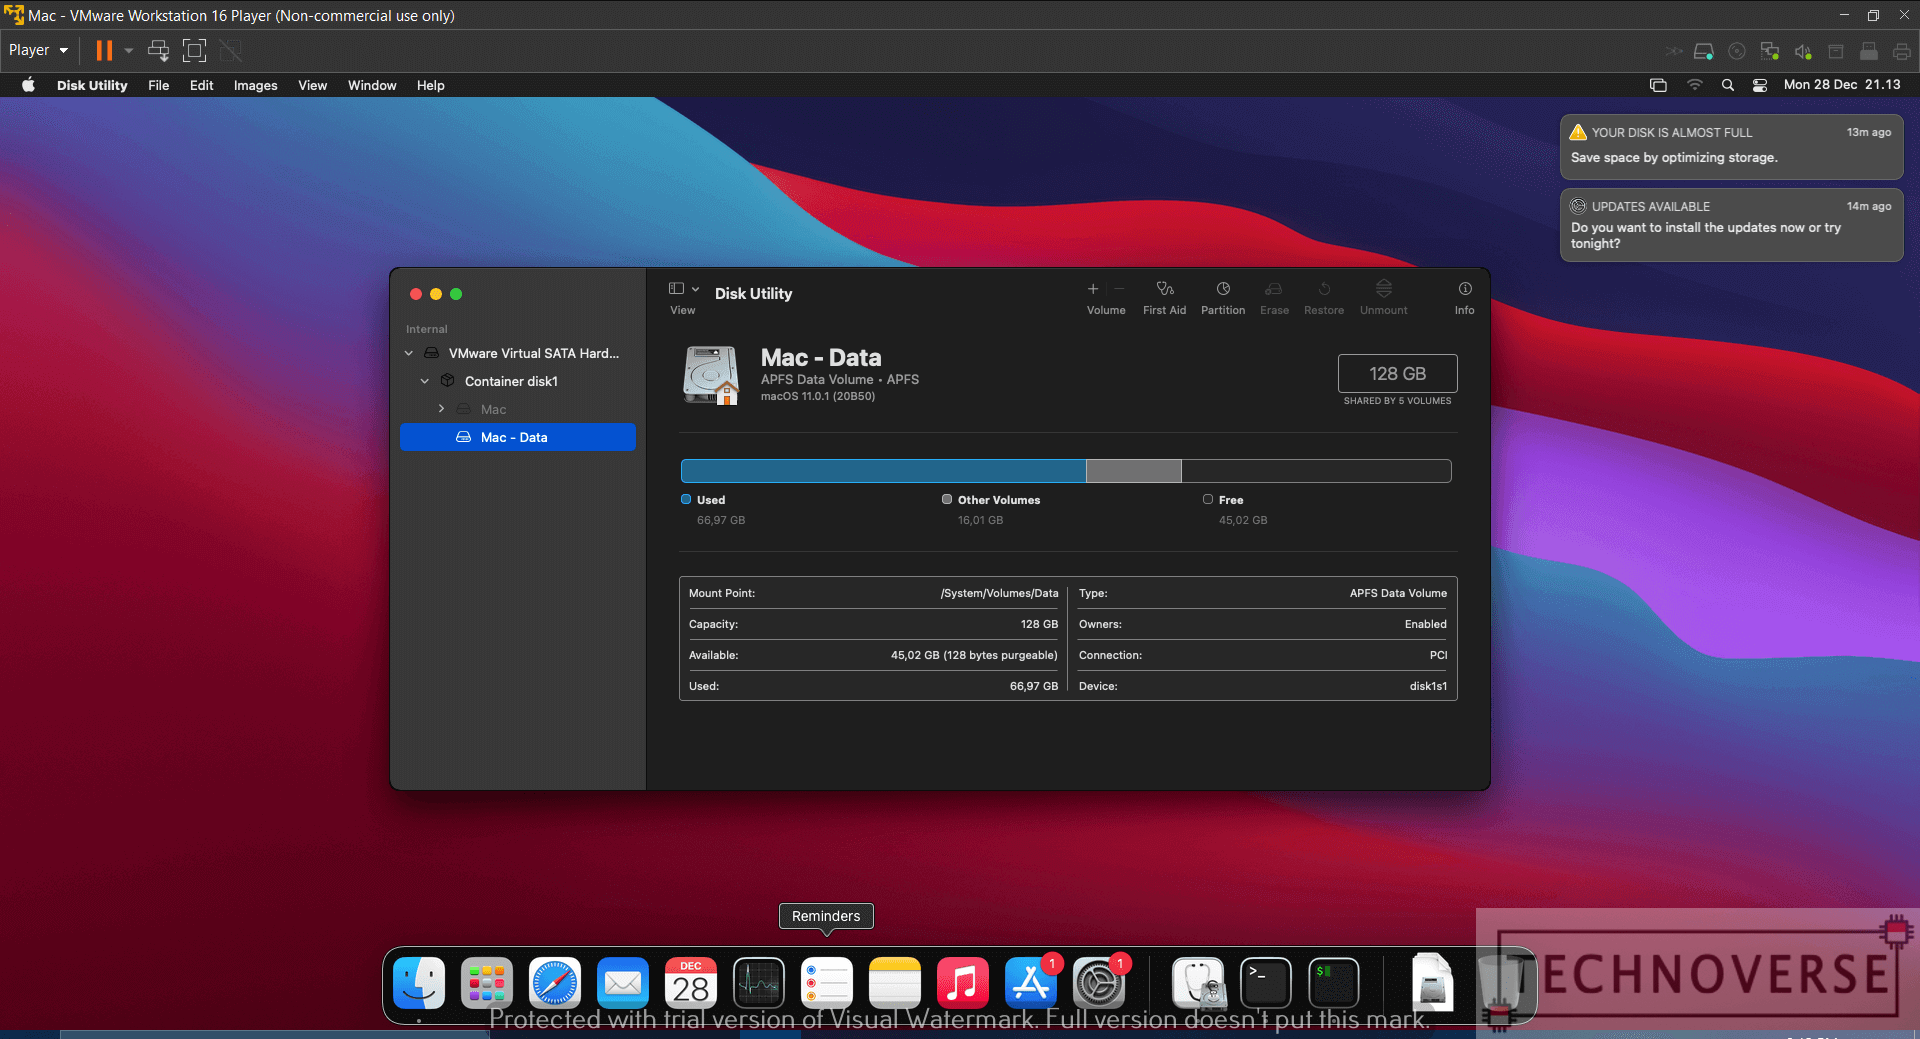This screenshot has width=1920, height=1039.
Task: Open the Trash in the Dock
Action: pos(1500,983)
